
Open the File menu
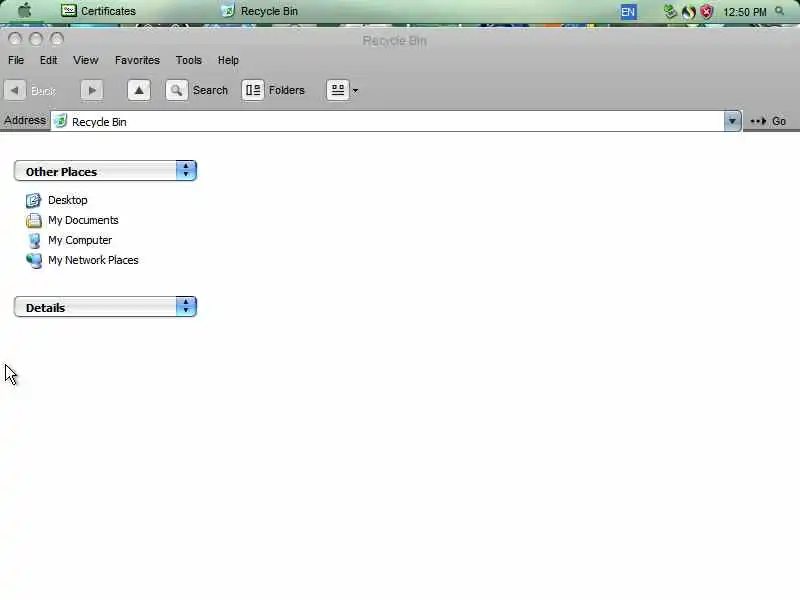[x=16, y=60]
